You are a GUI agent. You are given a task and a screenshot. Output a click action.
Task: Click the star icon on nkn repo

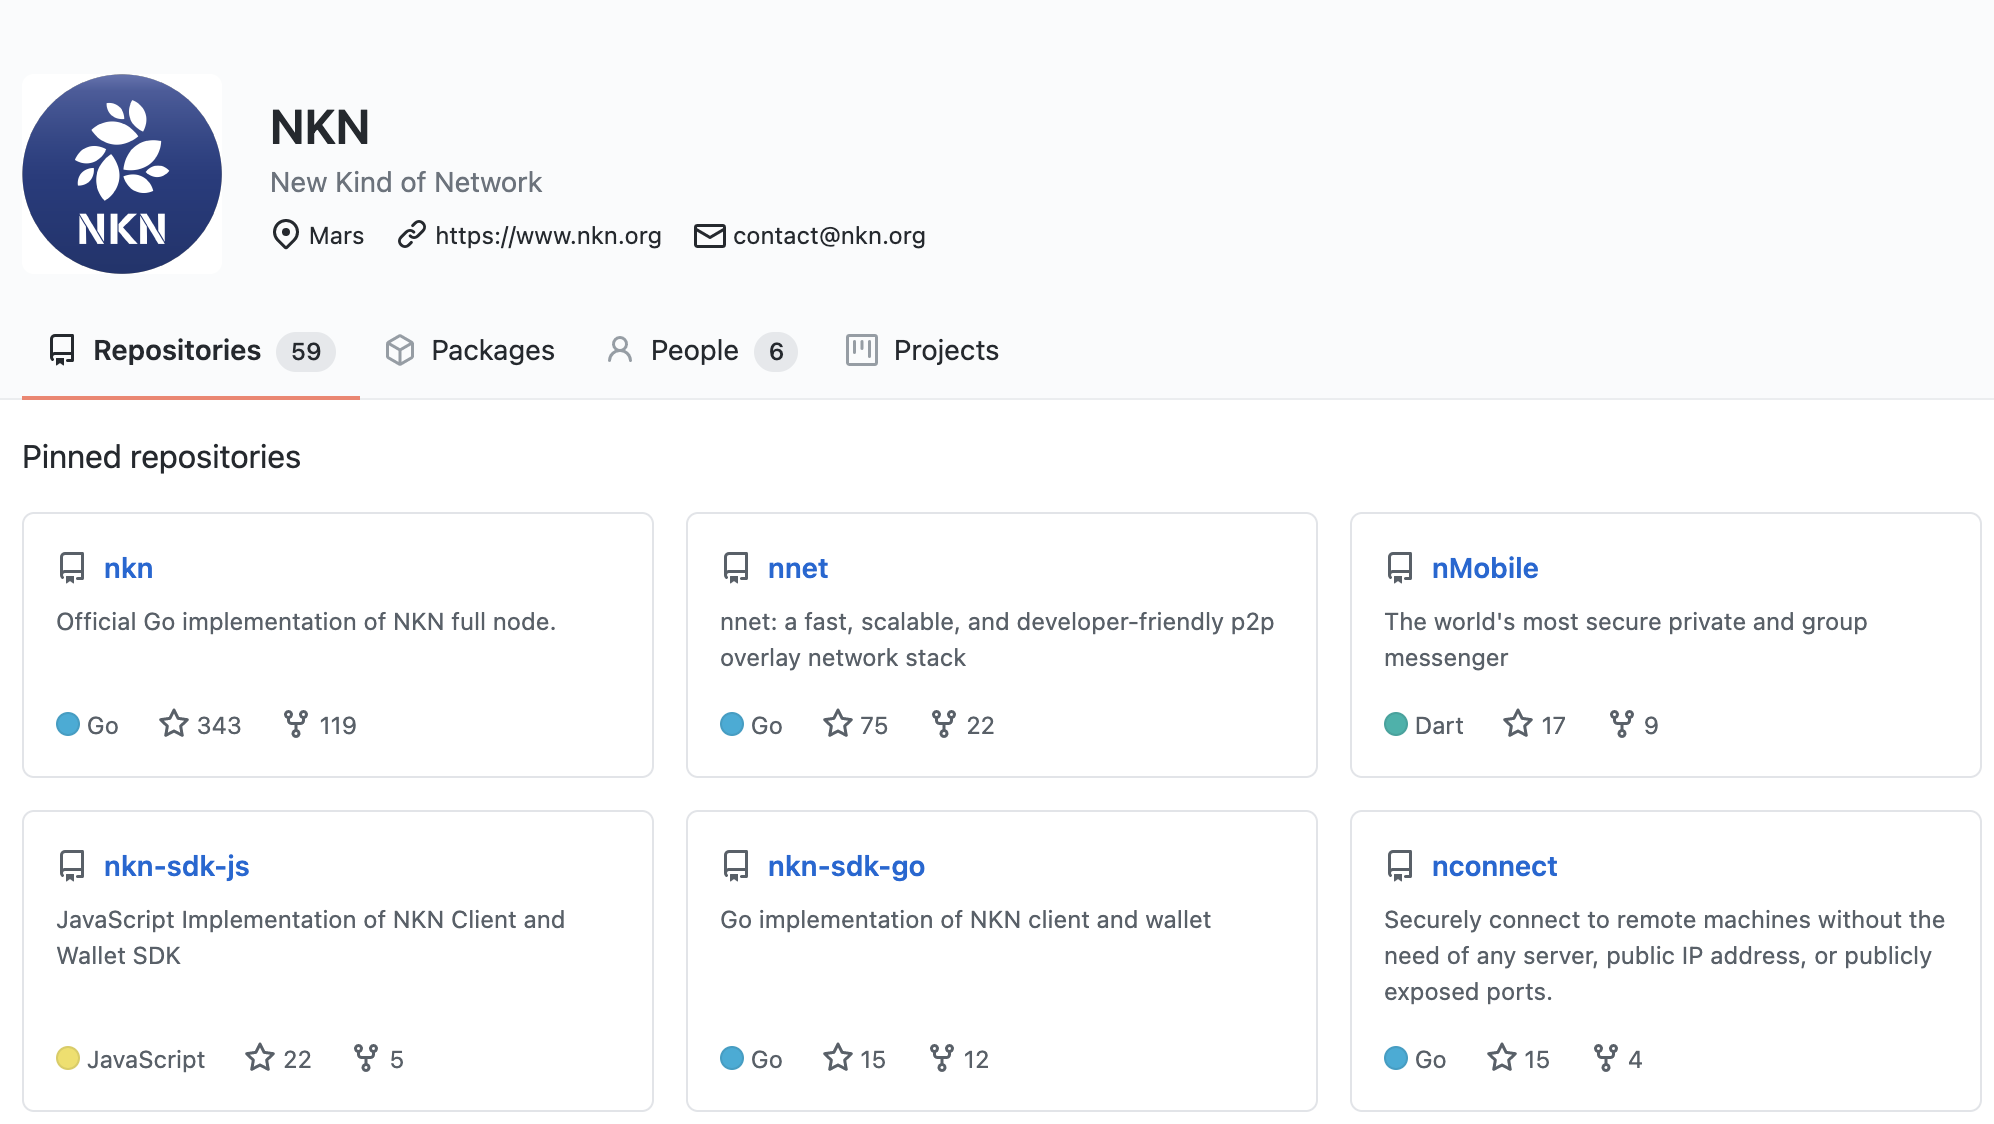pos(174,724)
